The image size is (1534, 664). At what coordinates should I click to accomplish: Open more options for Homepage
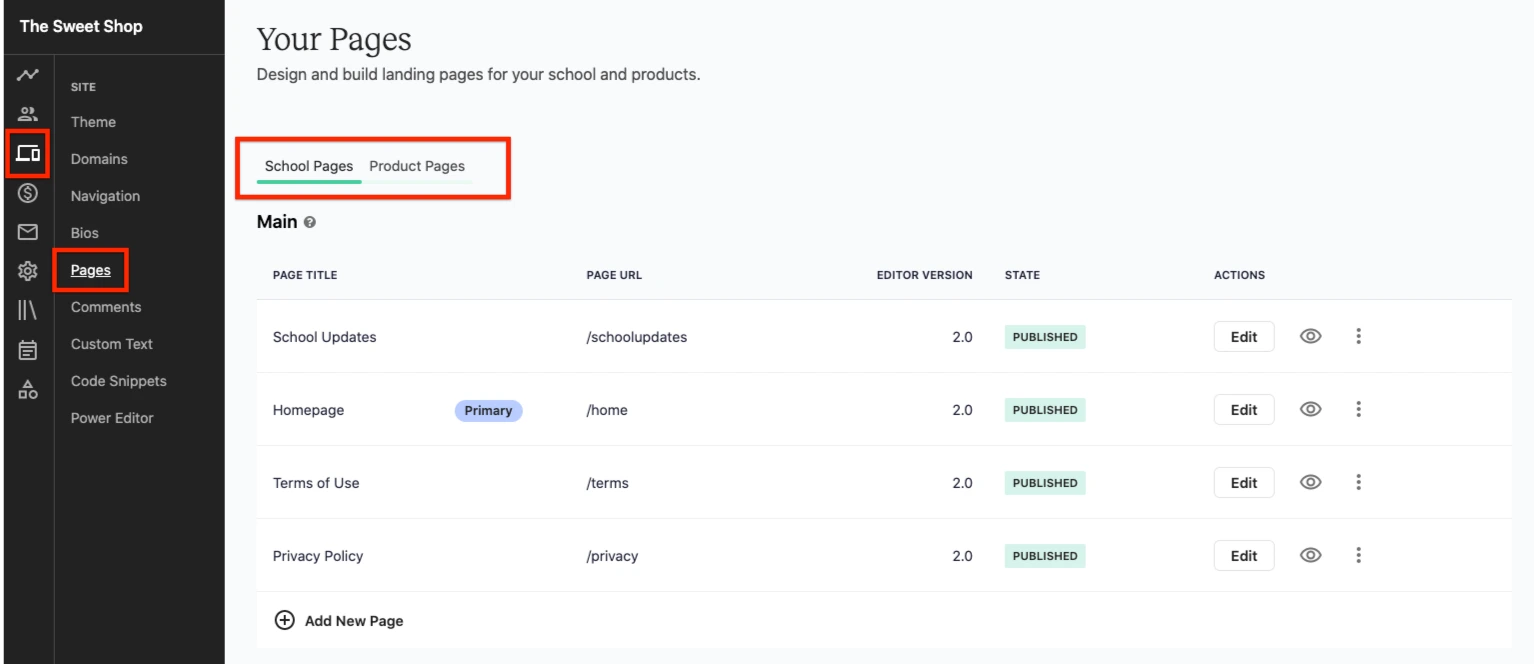tap(1358, 409)
